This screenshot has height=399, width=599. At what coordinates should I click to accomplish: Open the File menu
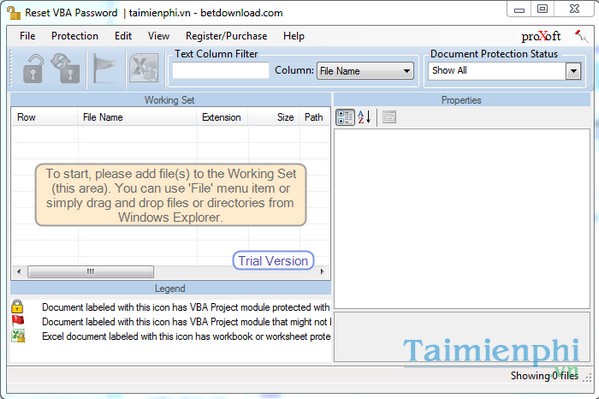[x=28, y=36]
